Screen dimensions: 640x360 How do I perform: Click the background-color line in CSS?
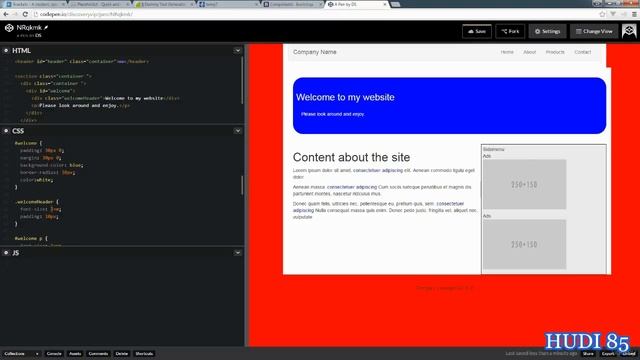pyautogui.click(x=51, y=165)
